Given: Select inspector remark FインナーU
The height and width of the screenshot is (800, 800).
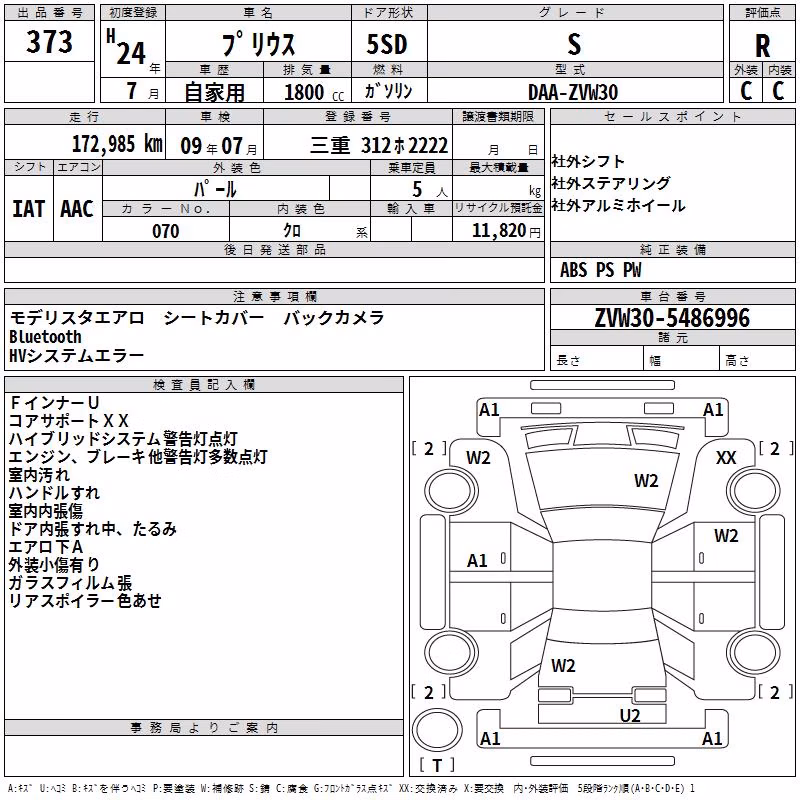Looking at the screenshot, I should click(x=54, y=403).
